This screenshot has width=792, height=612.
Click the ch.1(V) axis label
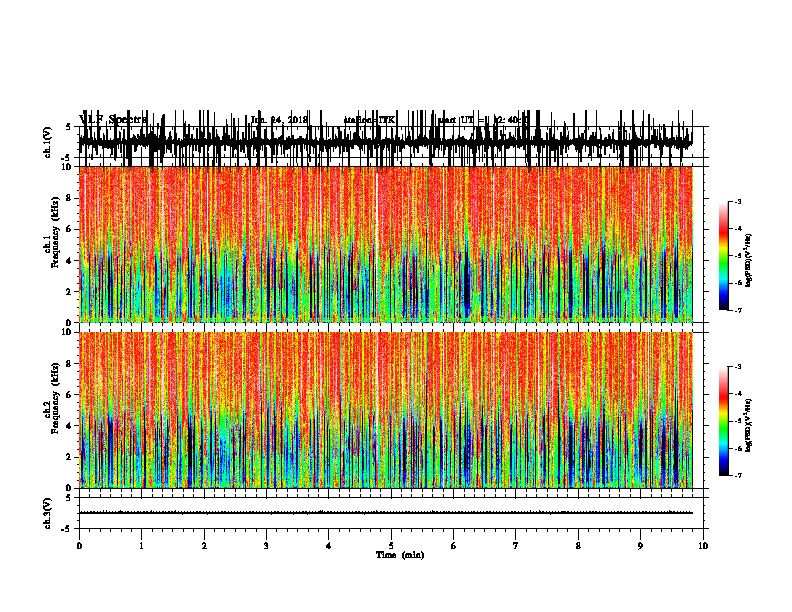(x=48, y=142)
